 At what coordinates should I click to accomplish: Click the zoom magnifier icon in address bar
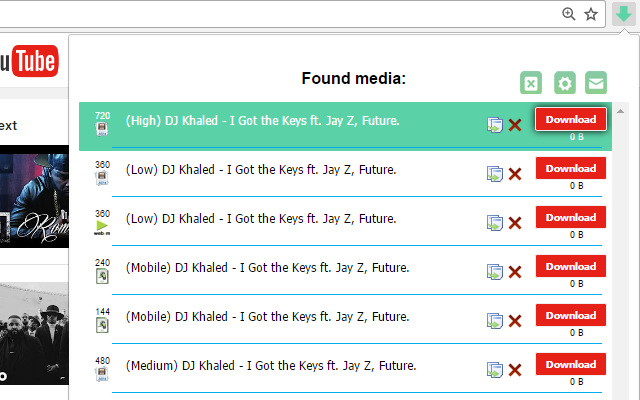pos(569,14)
